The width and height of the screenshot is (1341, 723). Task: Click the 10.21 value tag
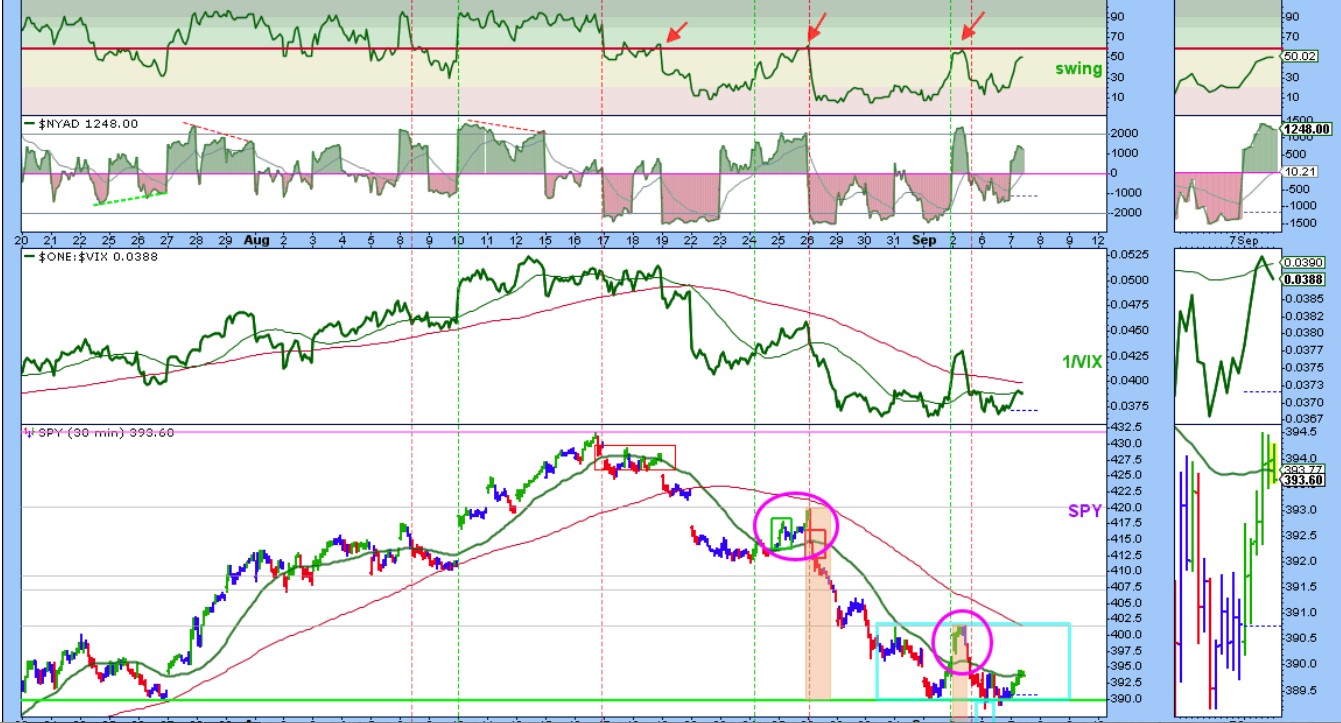point(1298,172)
